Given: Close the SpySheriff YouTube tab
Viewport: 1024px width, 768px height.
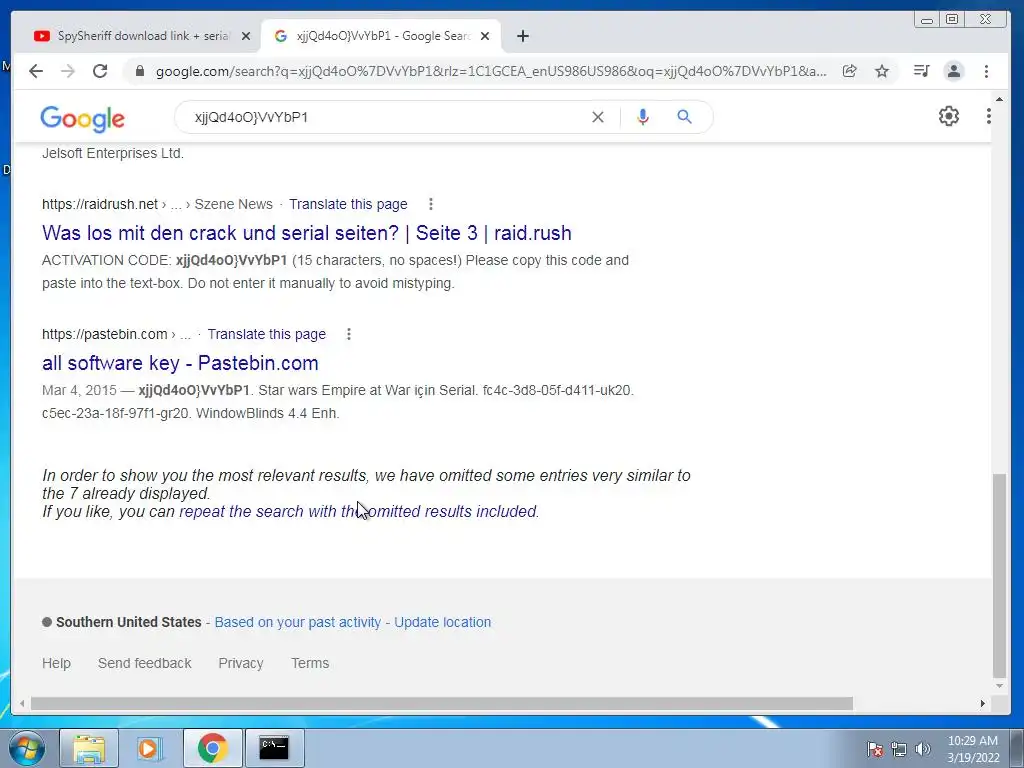Looking at the screenshot, I should click(246, 36).
